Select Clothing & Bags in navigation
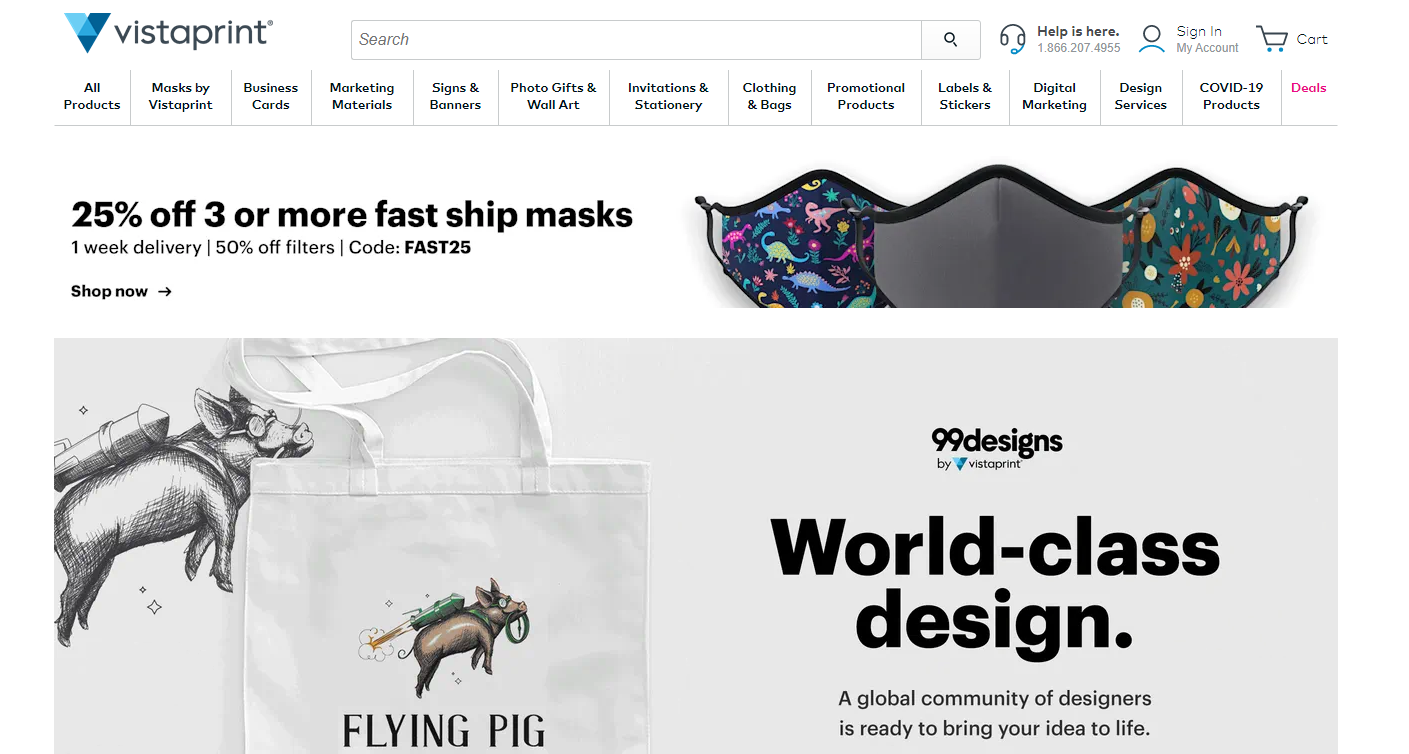The height and width of the screenshot is (754, 1409). [769, 96]
